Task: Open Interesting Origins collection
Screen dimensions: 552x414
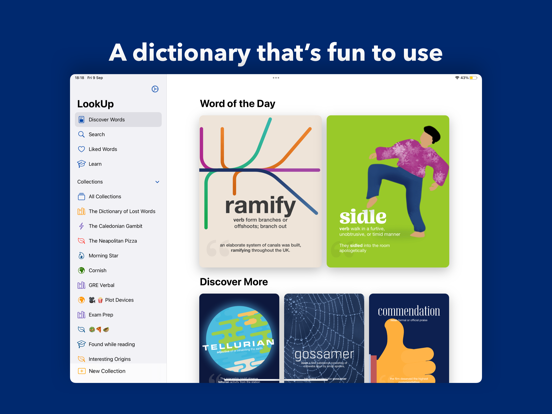Action: (118, 359)
